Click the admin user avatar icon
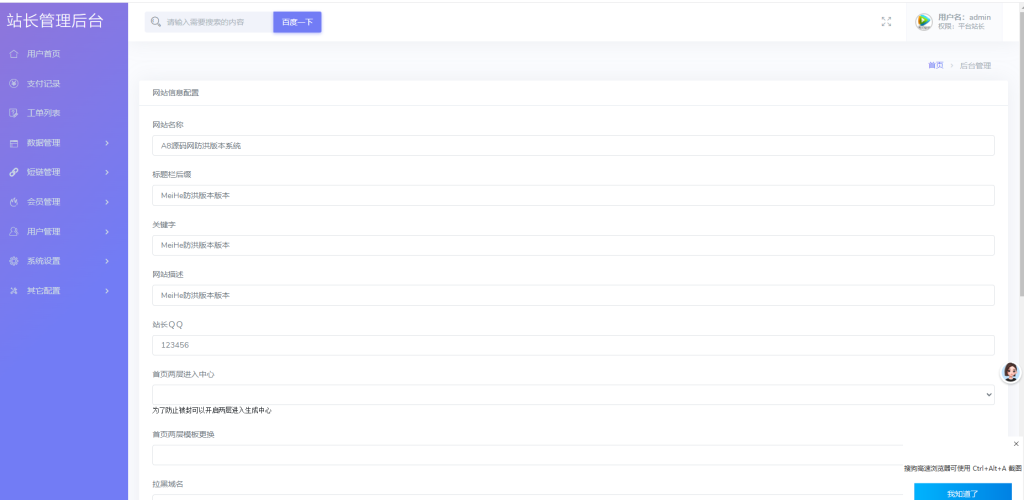This screenshot has height=500, width=1024. tap(923, 22)
